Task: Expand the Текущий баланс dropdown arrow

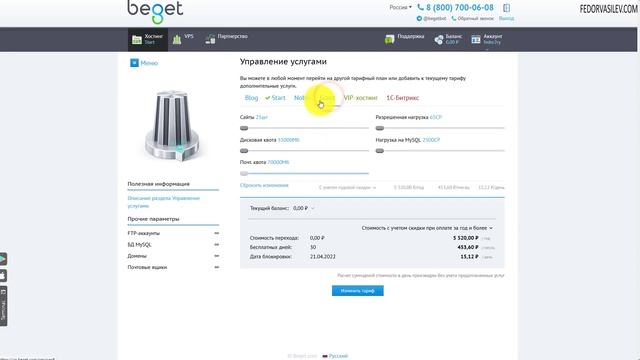Action: coord(313,208)
